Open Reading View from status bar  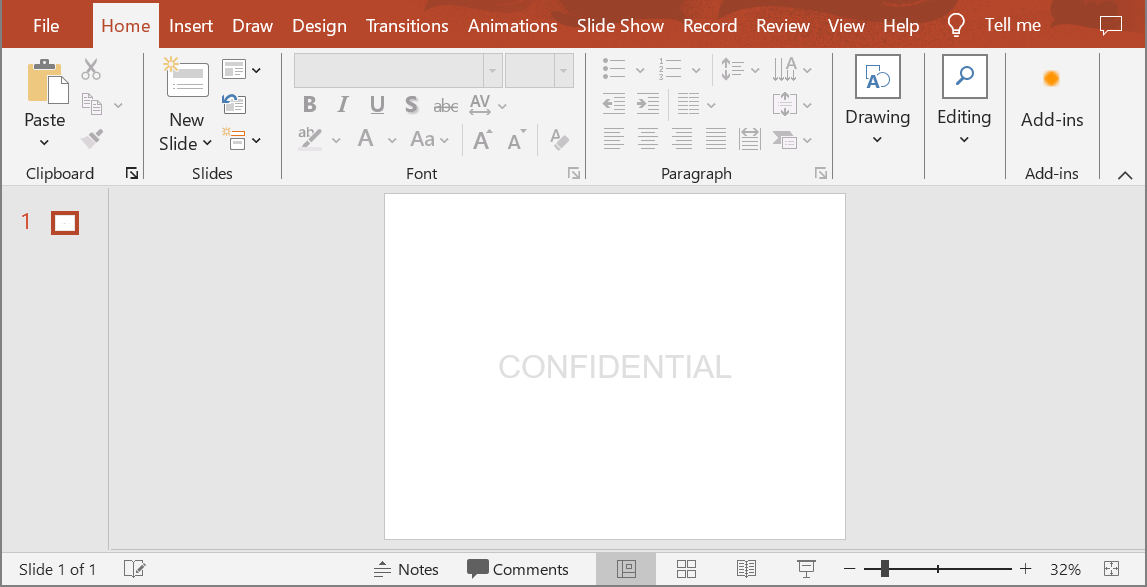(x=746, y=569)
